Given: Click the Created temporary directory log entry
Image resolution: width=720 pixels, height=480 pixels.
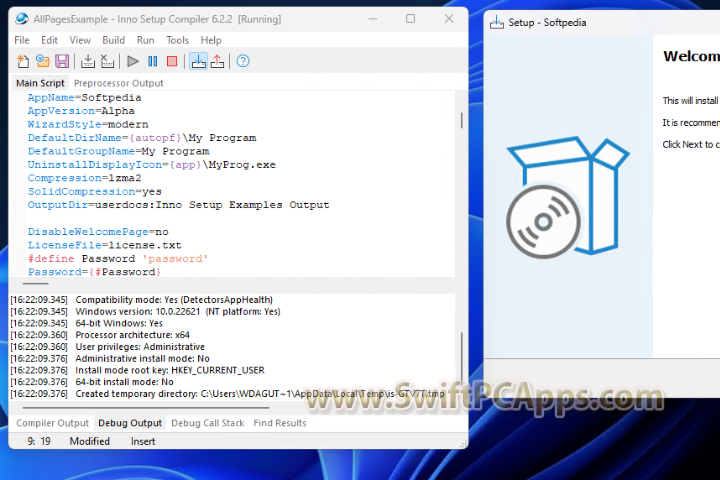Looking at the screenshot, I should [x=227, y=394].
